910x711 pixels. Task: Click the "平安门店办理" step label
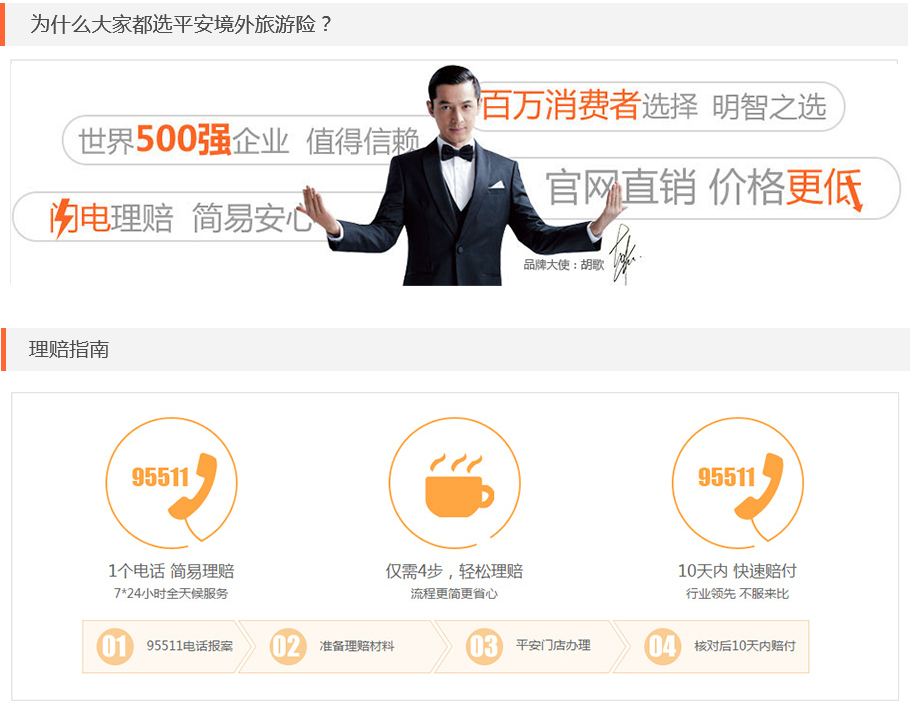tap(554, 645)
